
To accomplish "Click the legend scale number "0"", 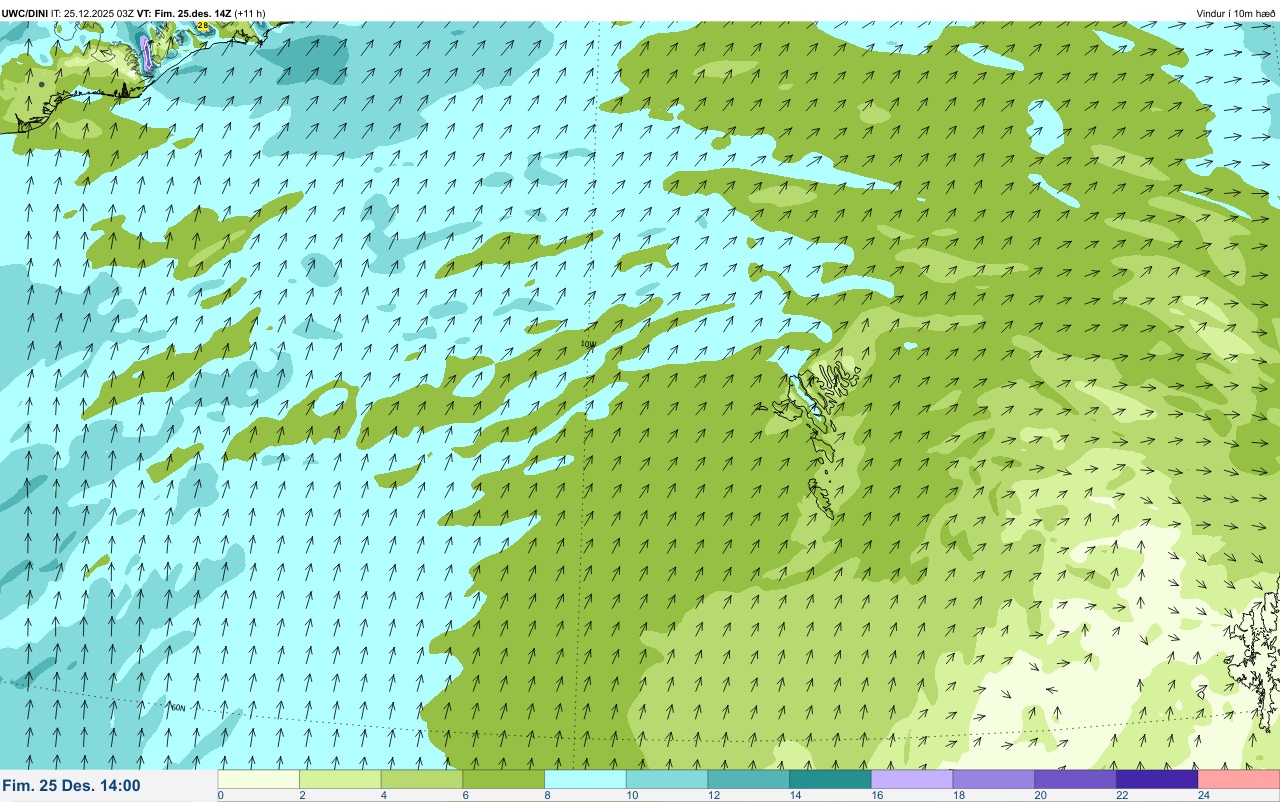I will pos(220,795).
